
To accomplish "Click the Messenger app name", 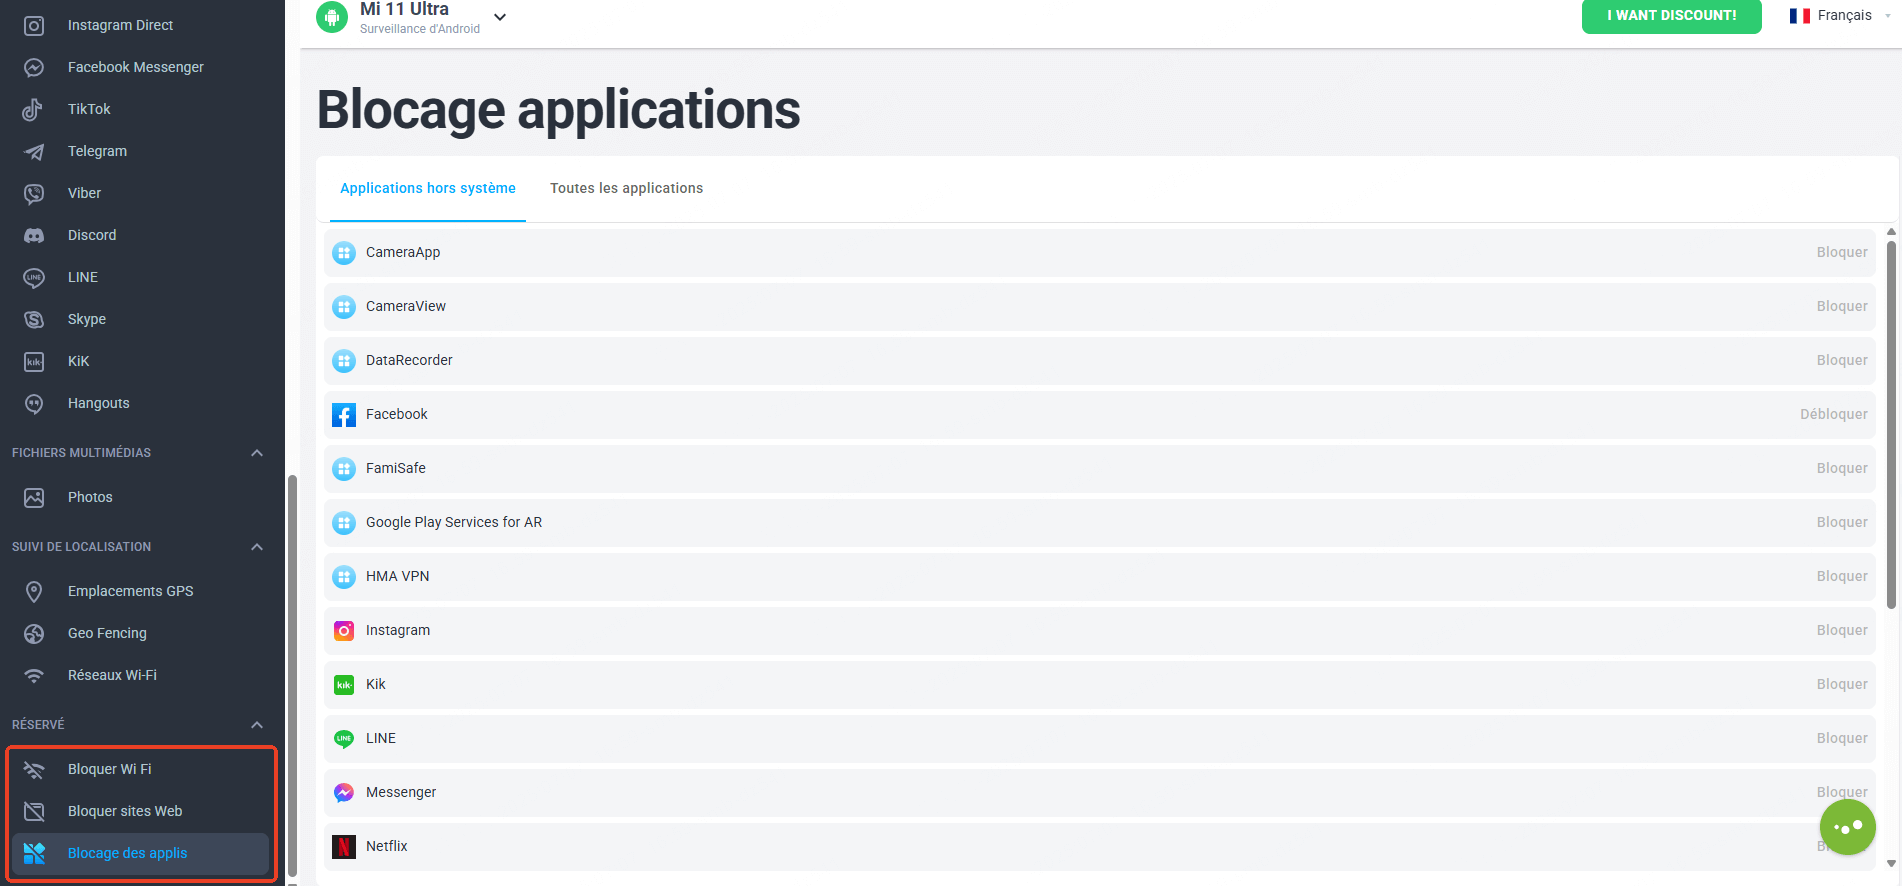I will (x=401, y=792).
